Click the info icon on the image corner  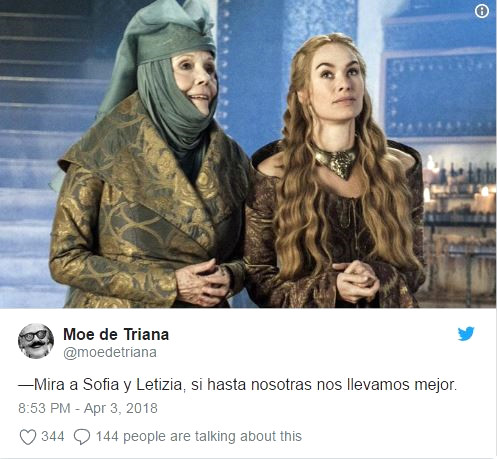481,11
